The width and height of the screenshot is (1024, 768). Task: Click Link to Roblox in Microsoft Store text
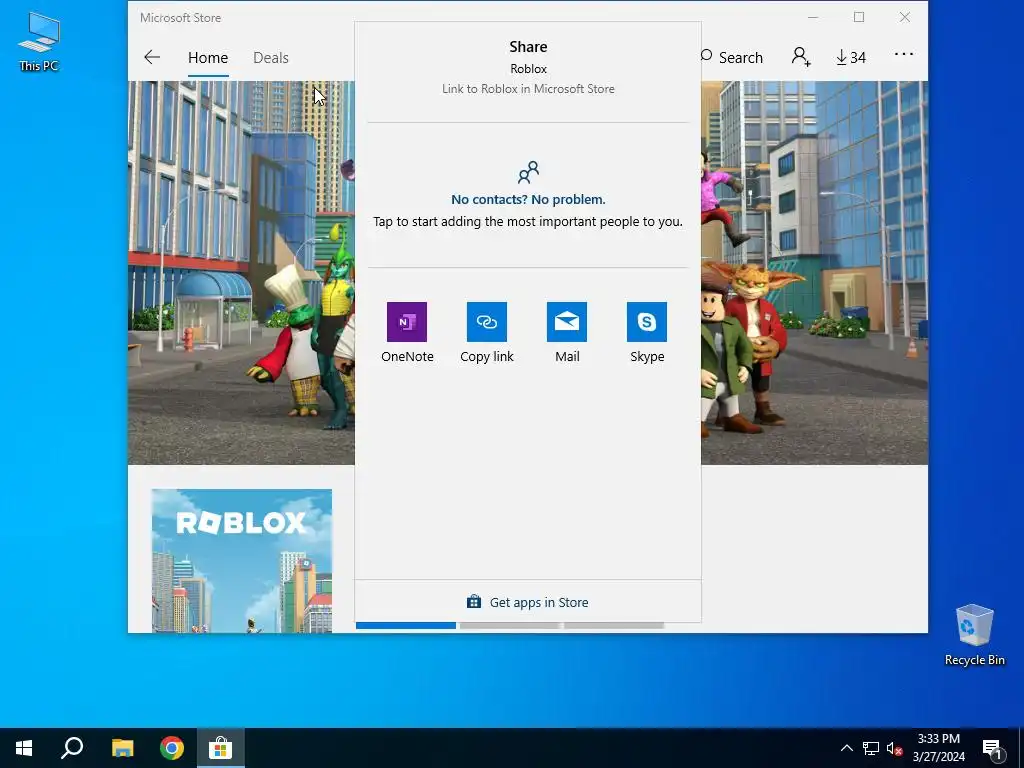pos(528,89)
